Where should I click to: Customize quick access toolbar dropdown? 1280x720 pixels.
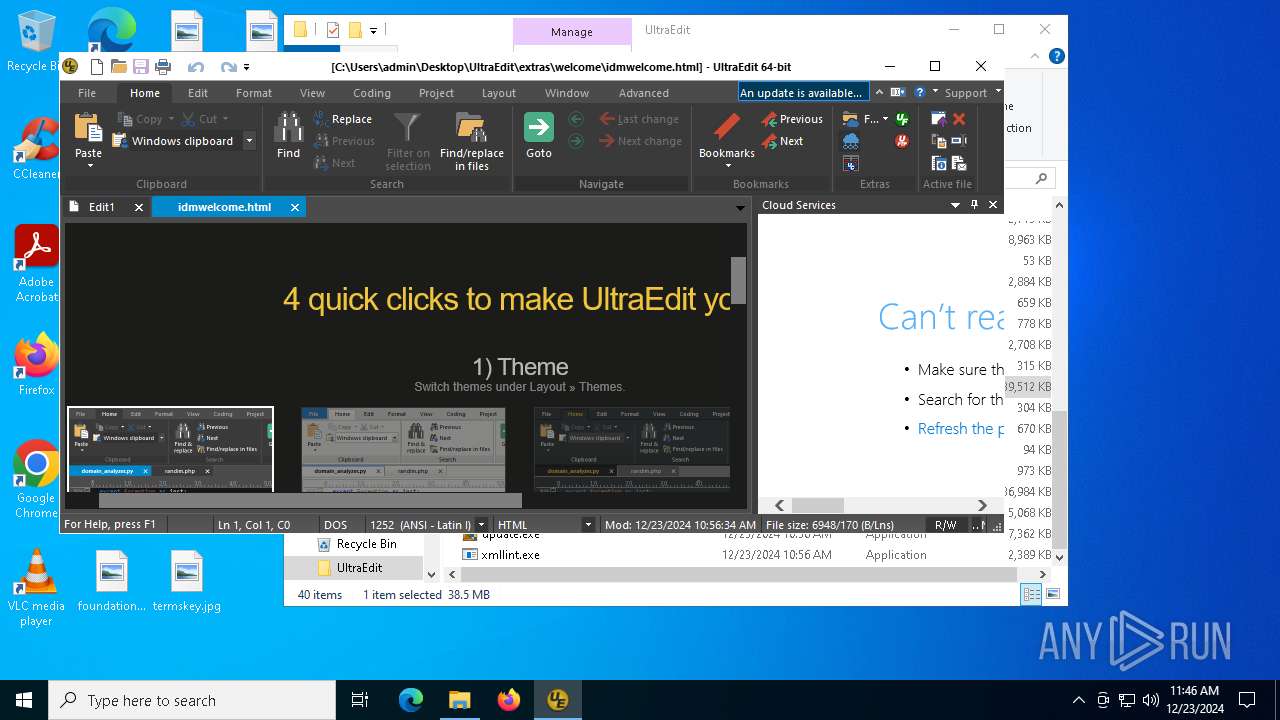(247, 67)
